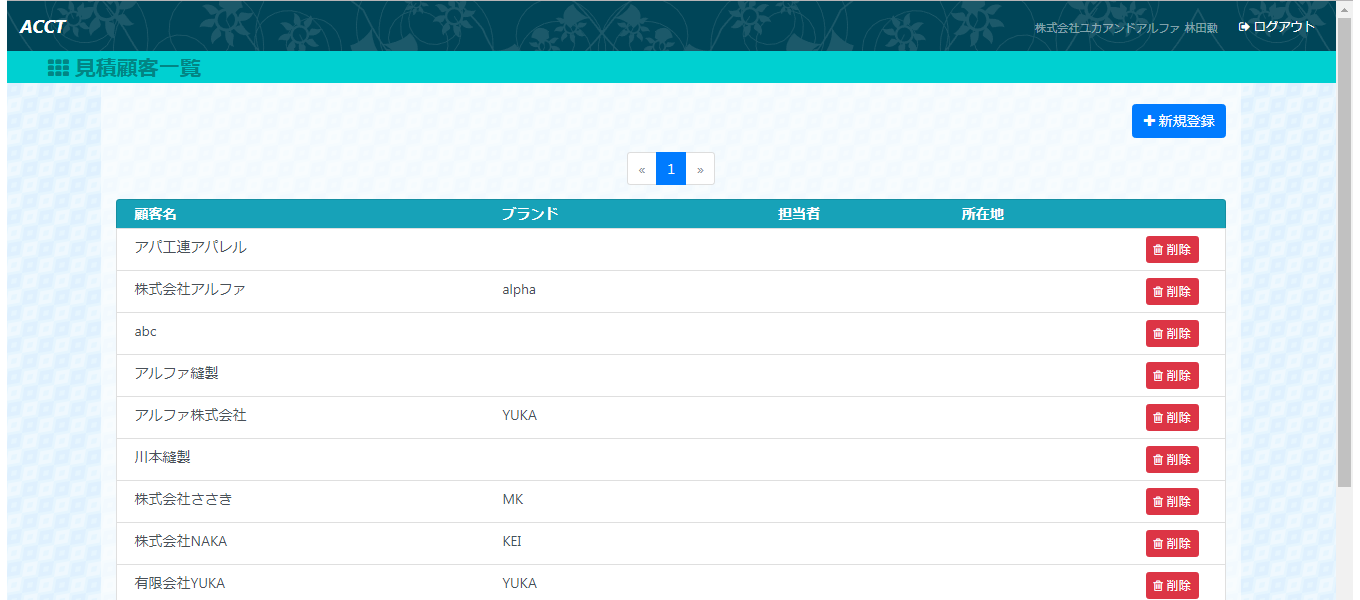Open the 有限会社YUKA customer row
The image size is (1360, 600).
point(180,583)
